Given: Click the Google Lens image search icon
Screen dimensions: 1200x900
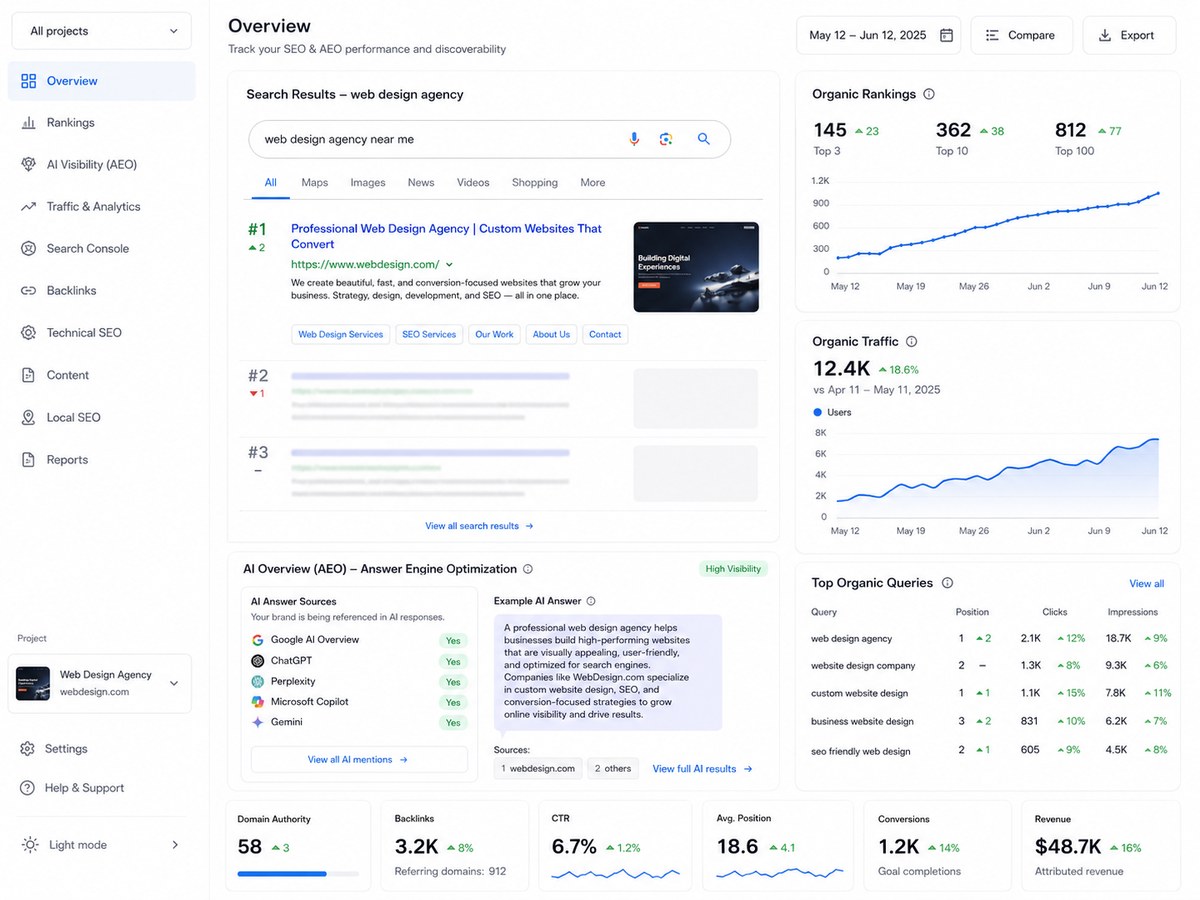Looking at the screenshot, I should coord(666,139).
